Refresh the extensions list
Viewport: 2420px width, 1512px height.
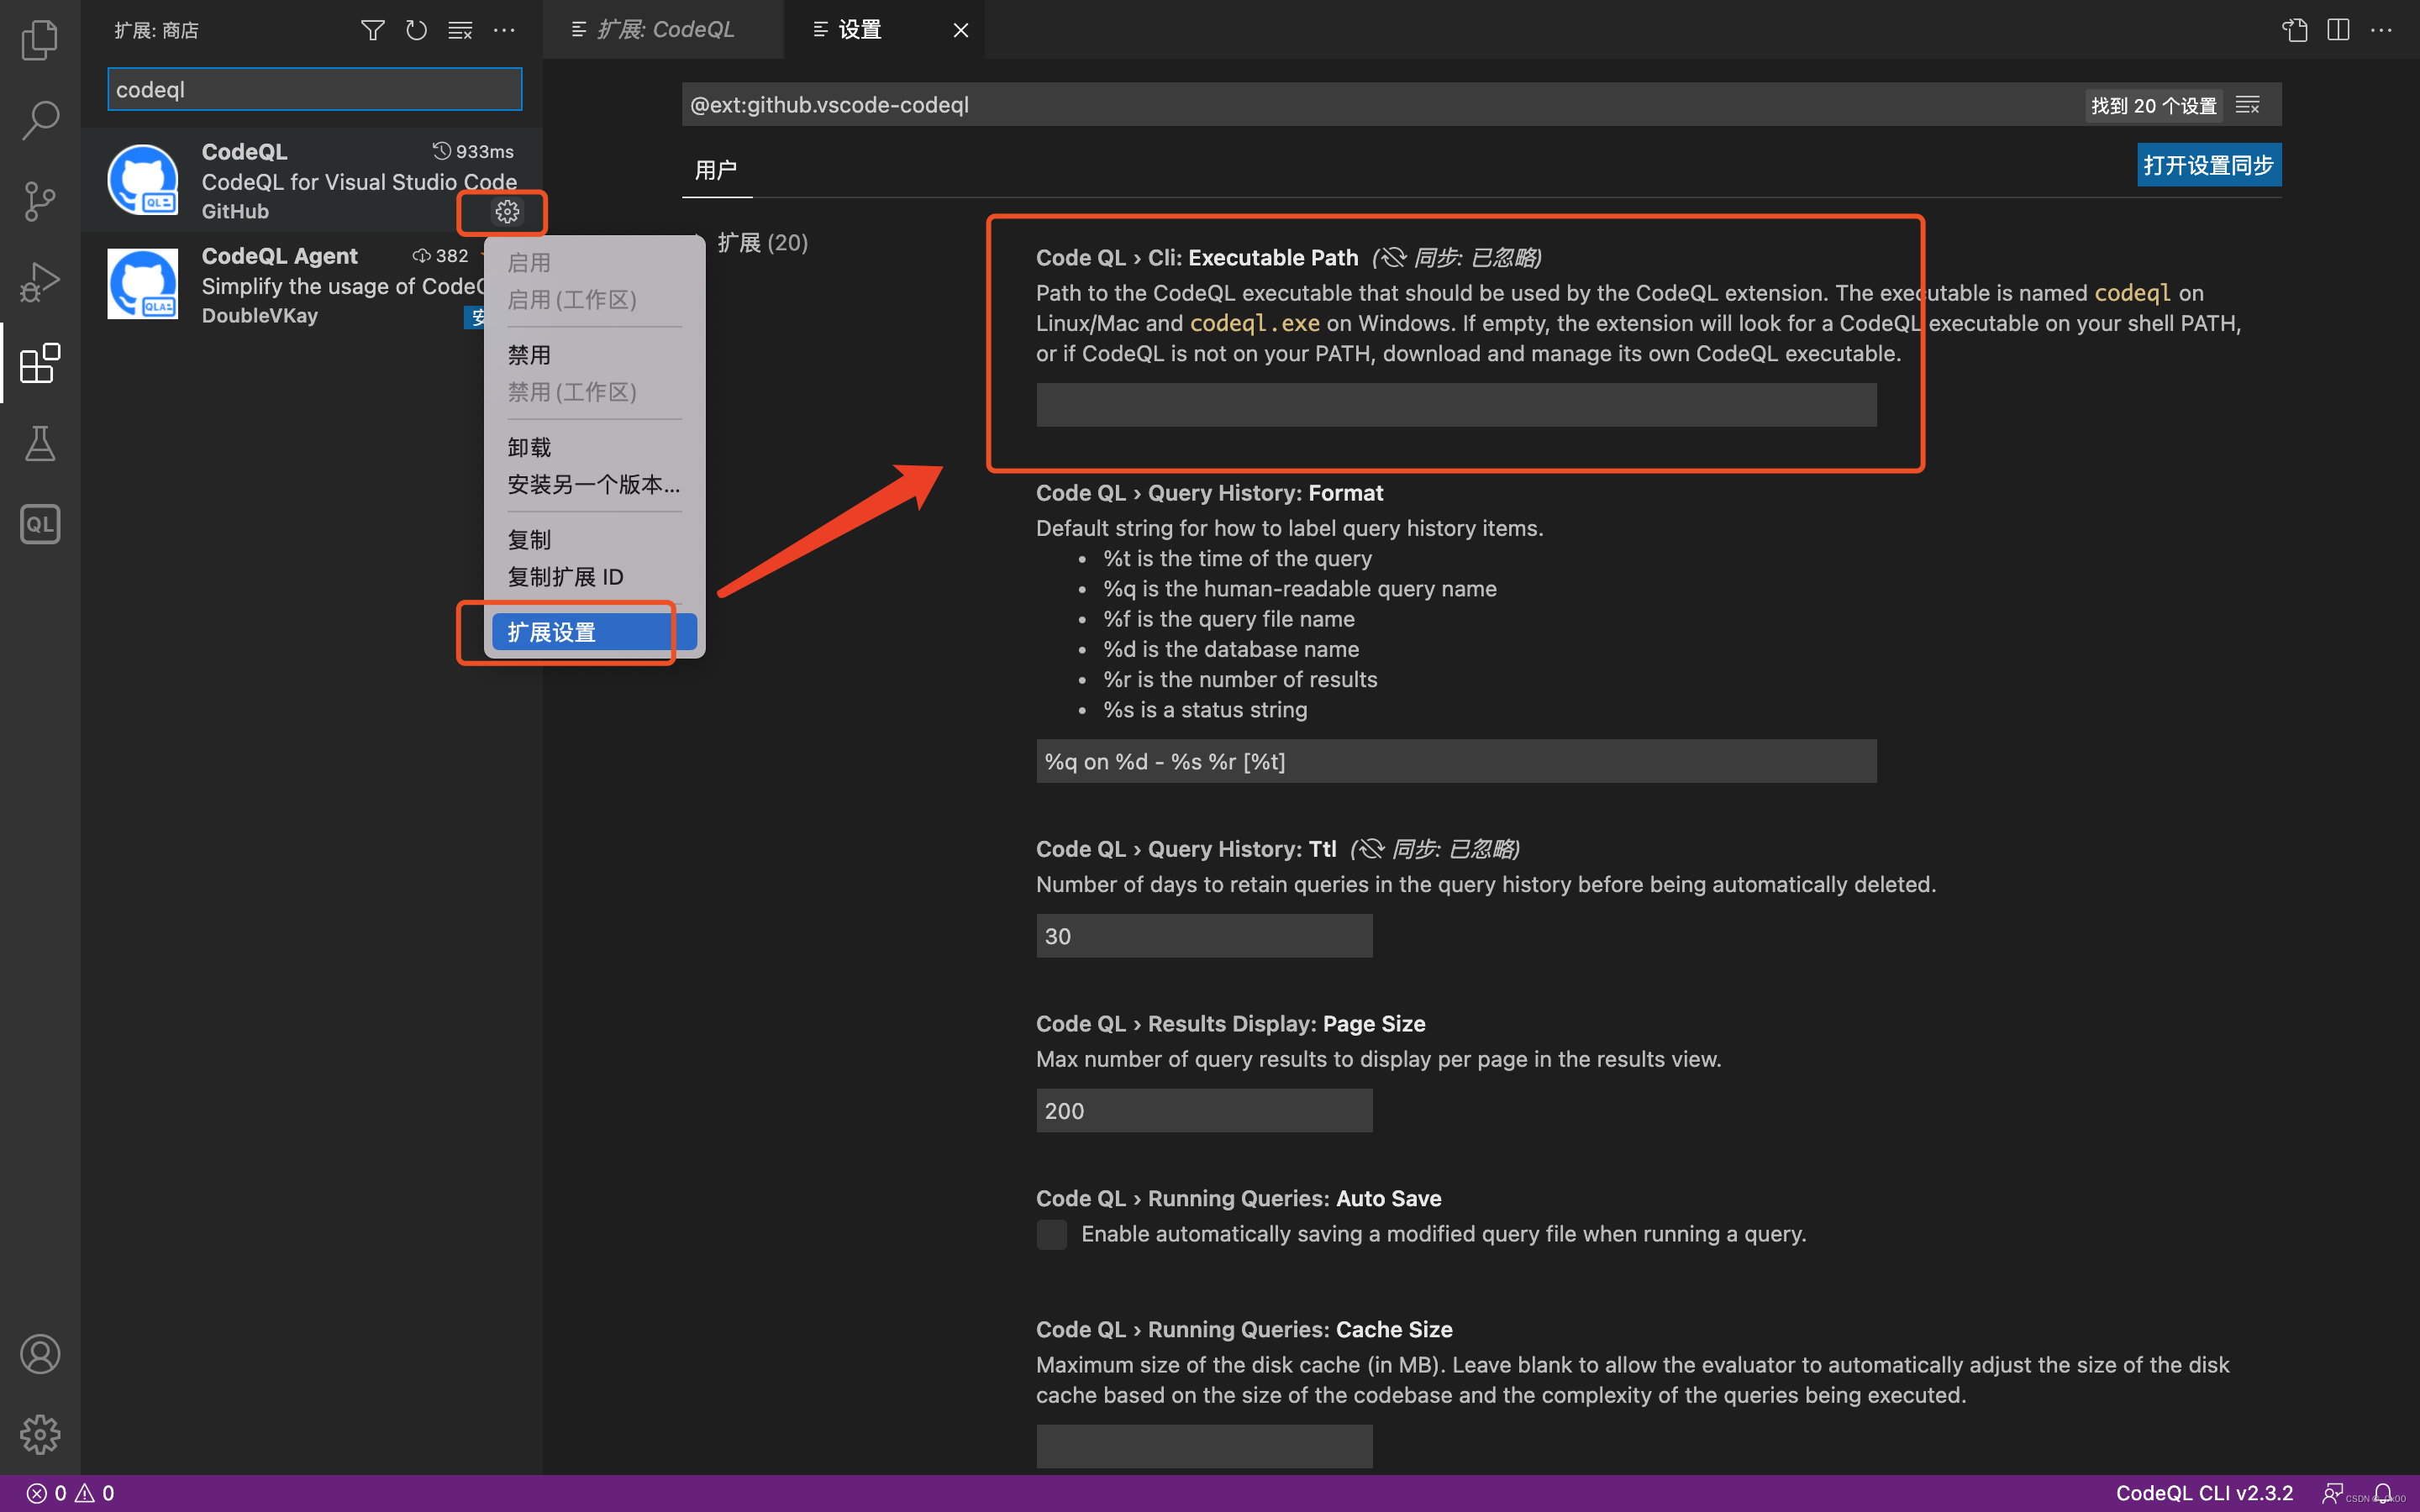click(x=416, y=30)
